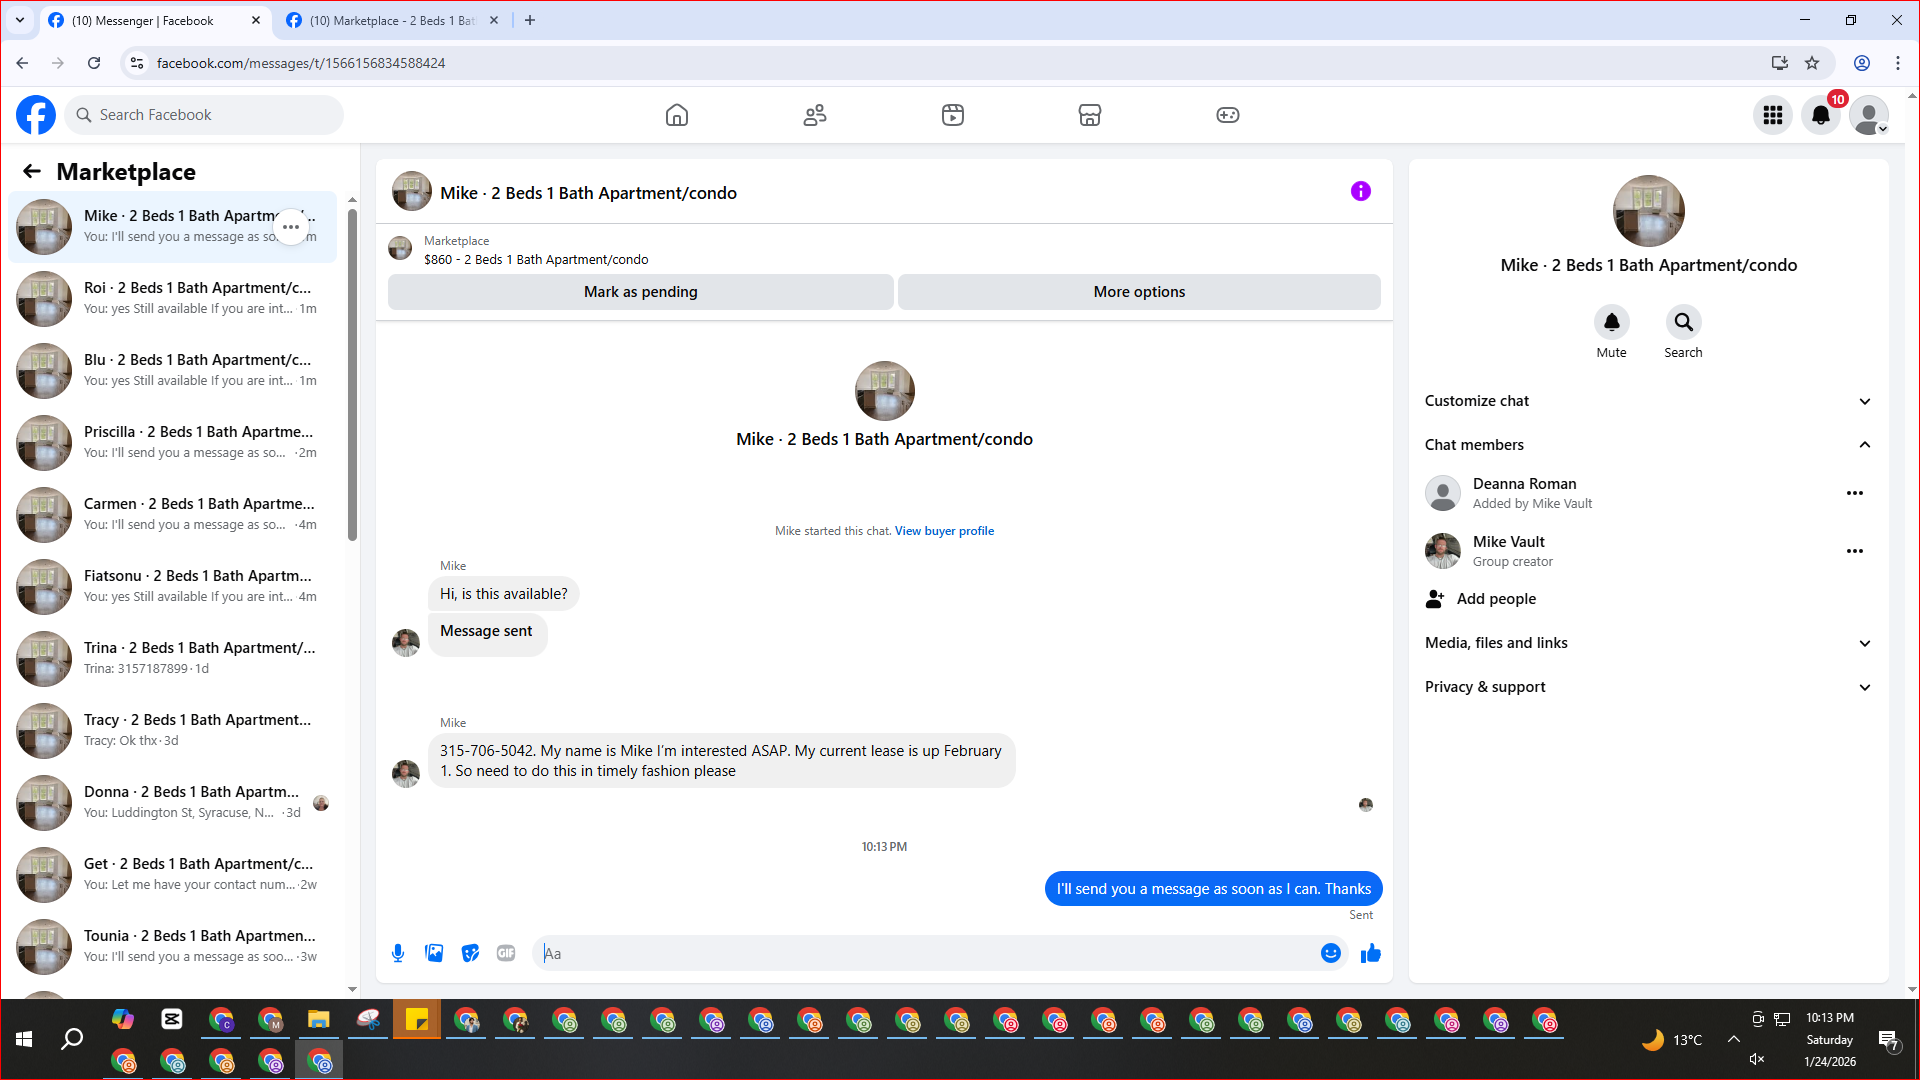The height and width of the screenshot is (1080, 1920).
Task: Switch to the Marketplace browser tab
Action: coord(392,20)
